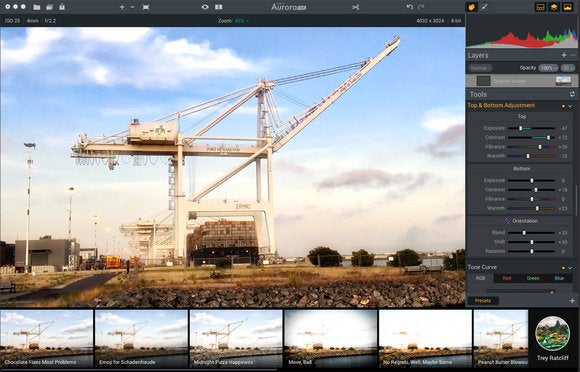The height and width of the screenshot is (372, 580).
Task: Toggle the quick preview eye icon
Action: (205, 7)
